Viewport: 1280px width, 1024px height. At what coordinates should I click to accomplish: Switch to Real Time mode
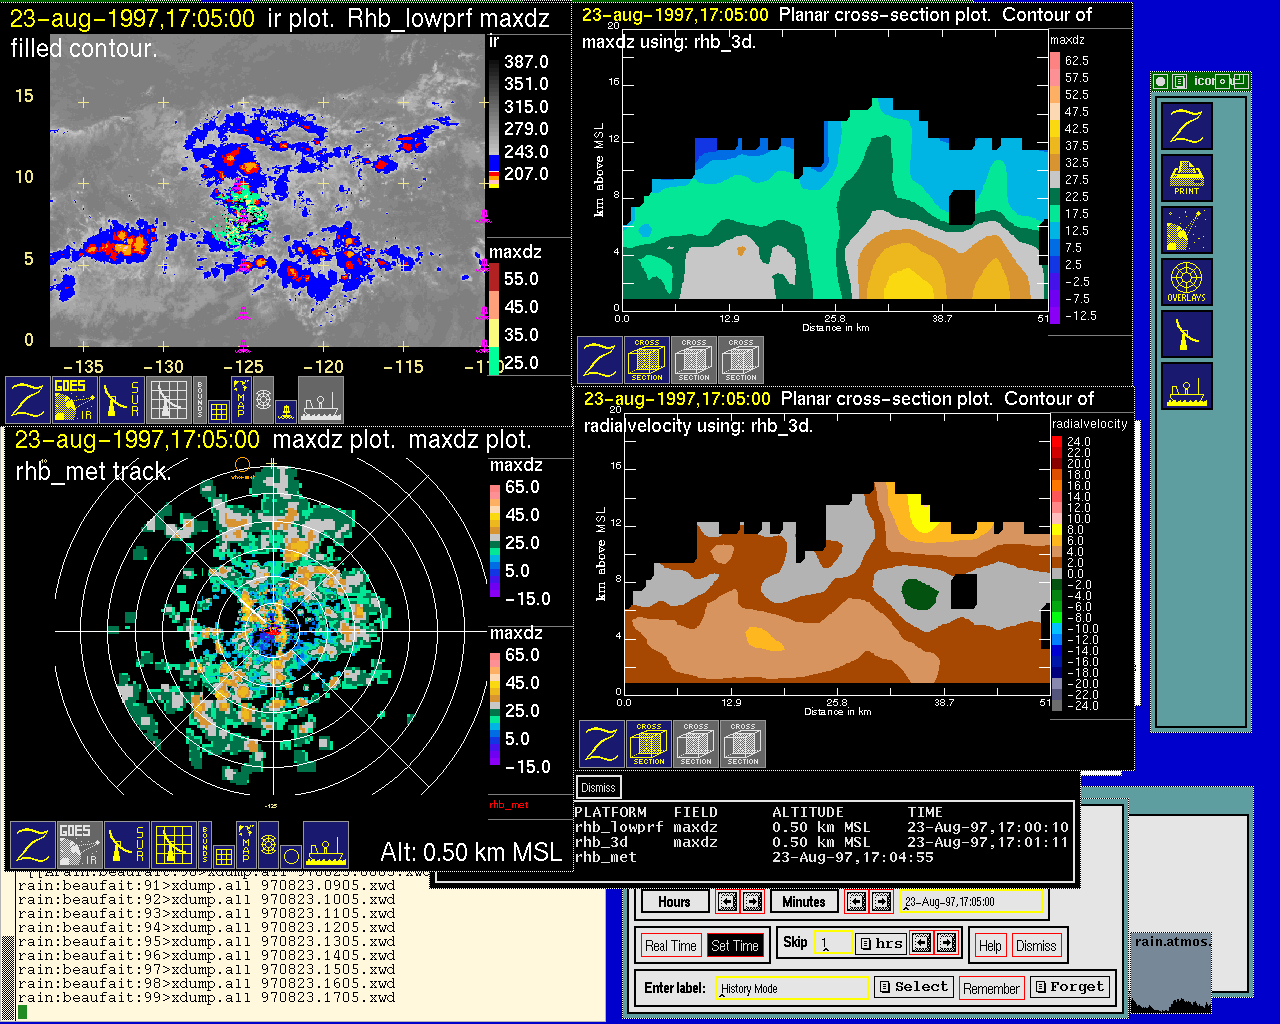pyautogui.click(x=670, y=945)
